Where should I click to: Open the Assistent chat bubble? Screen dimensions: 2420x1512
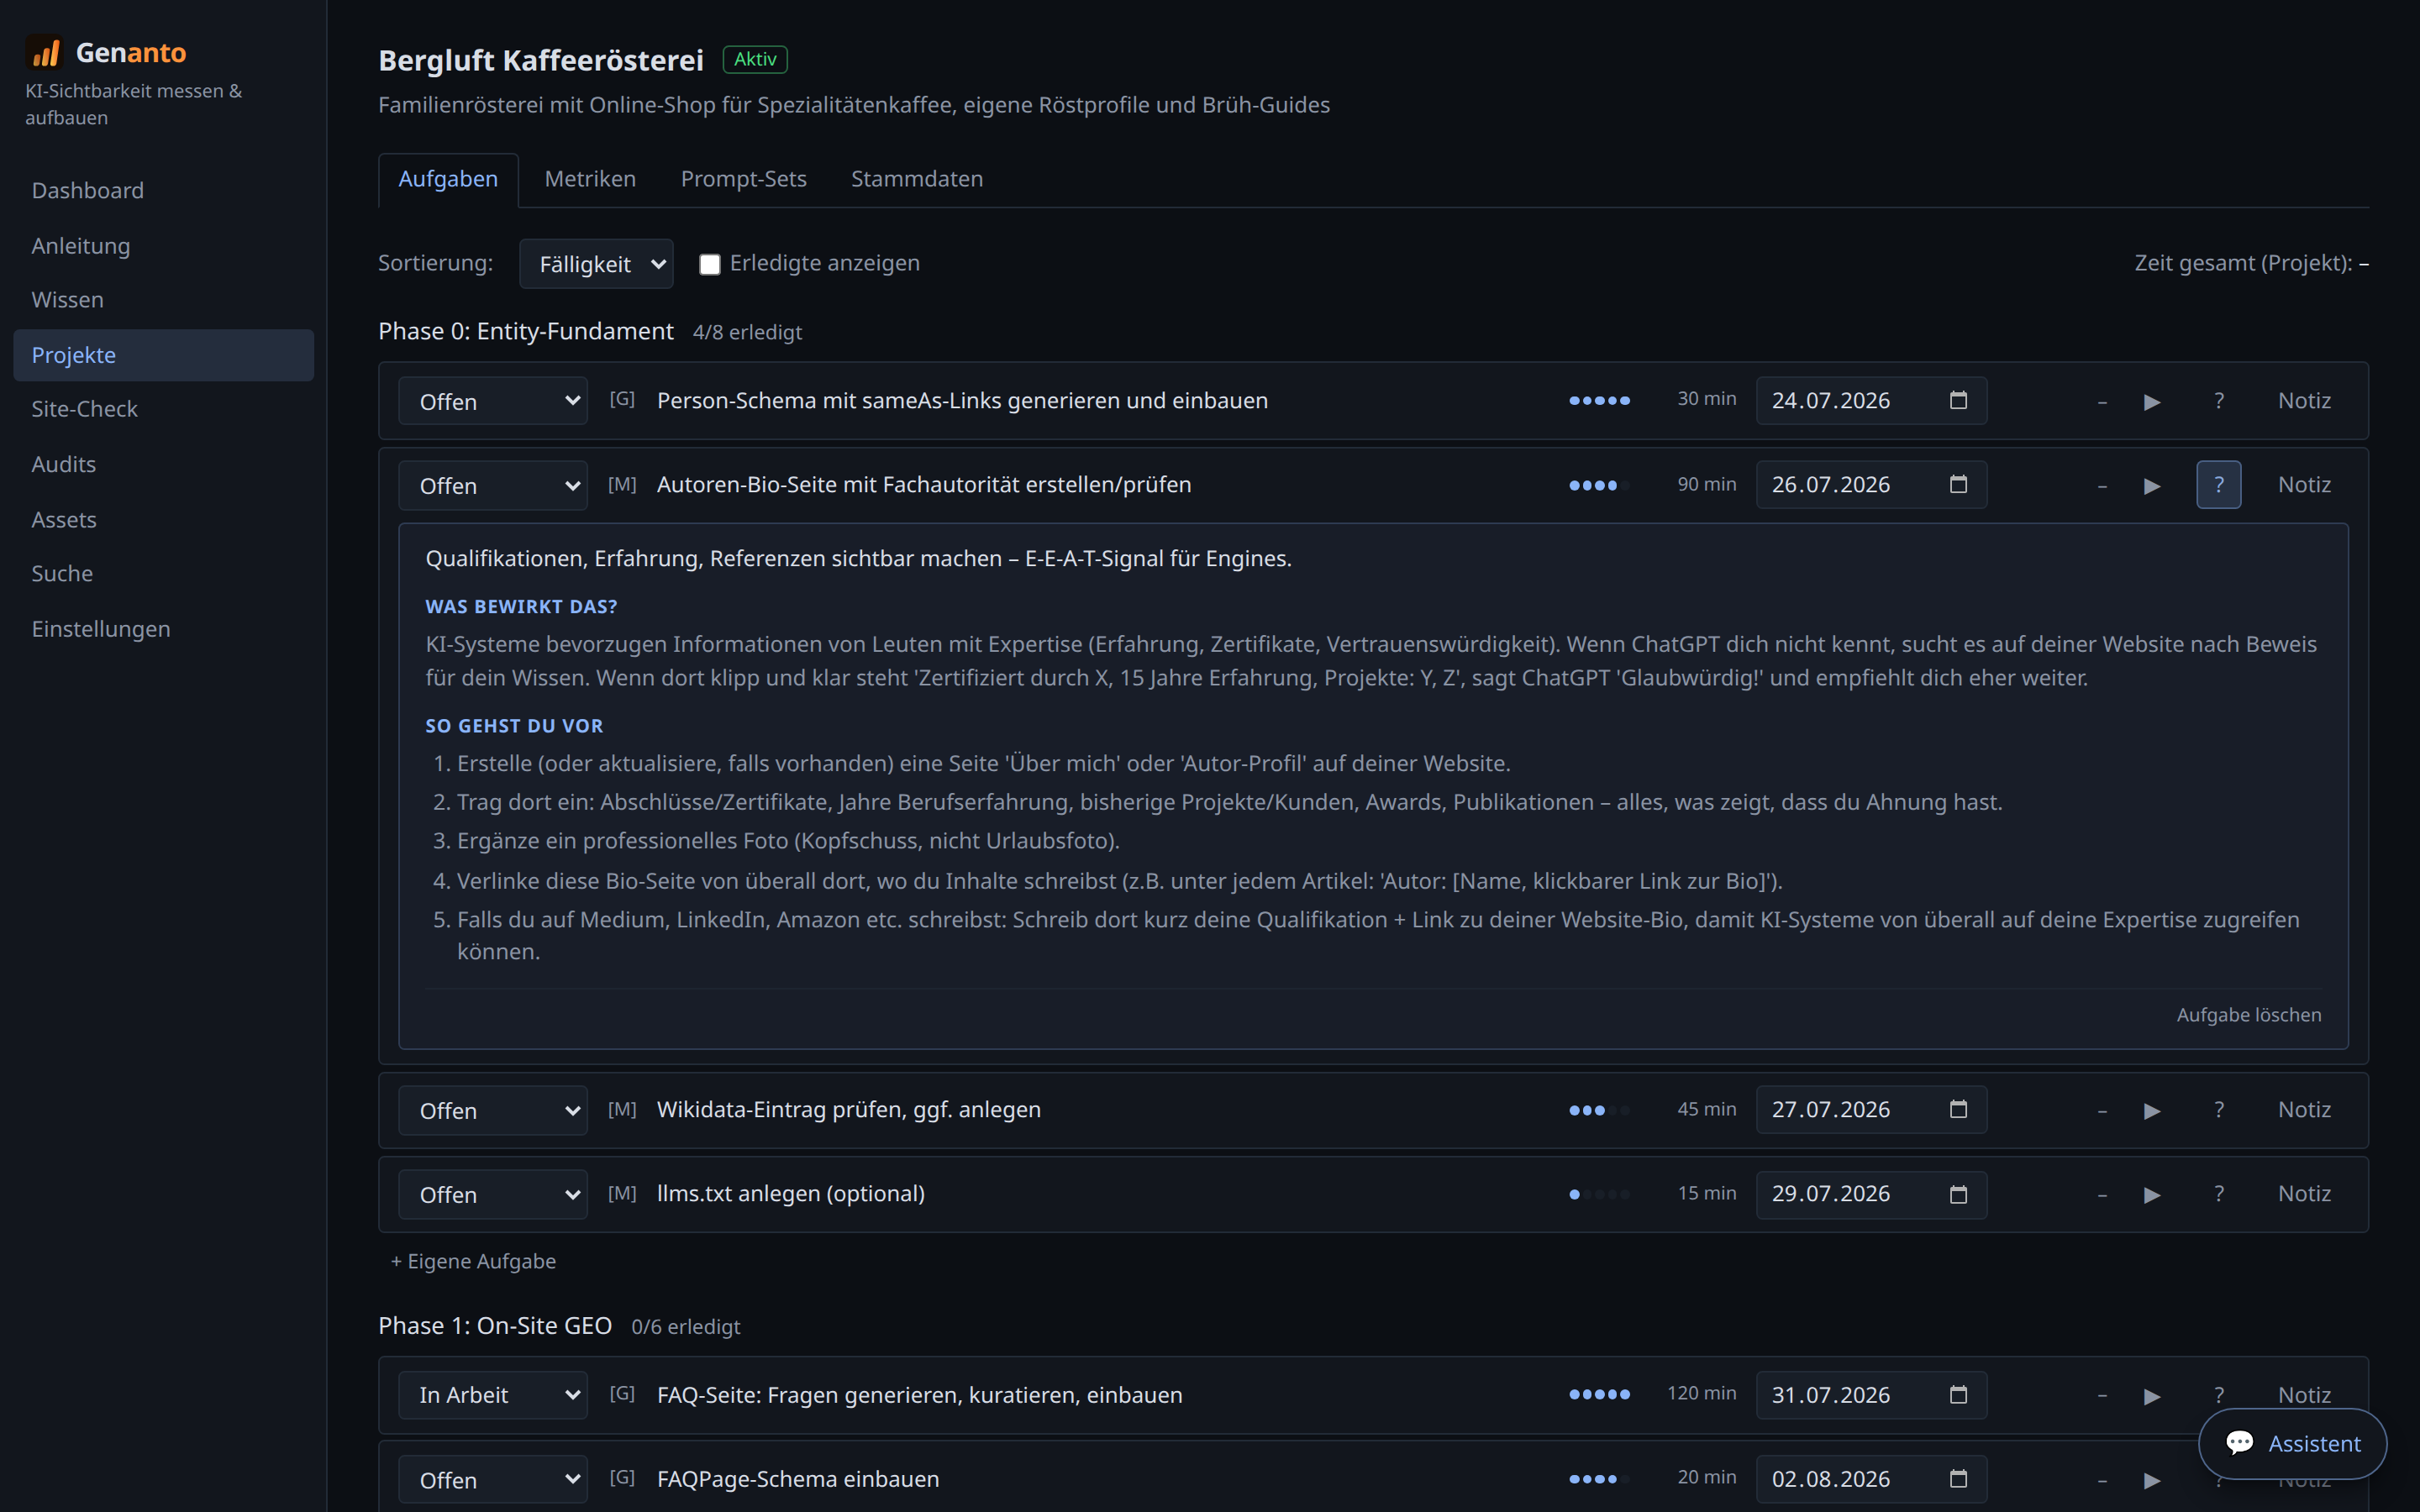[2292, 1443]
